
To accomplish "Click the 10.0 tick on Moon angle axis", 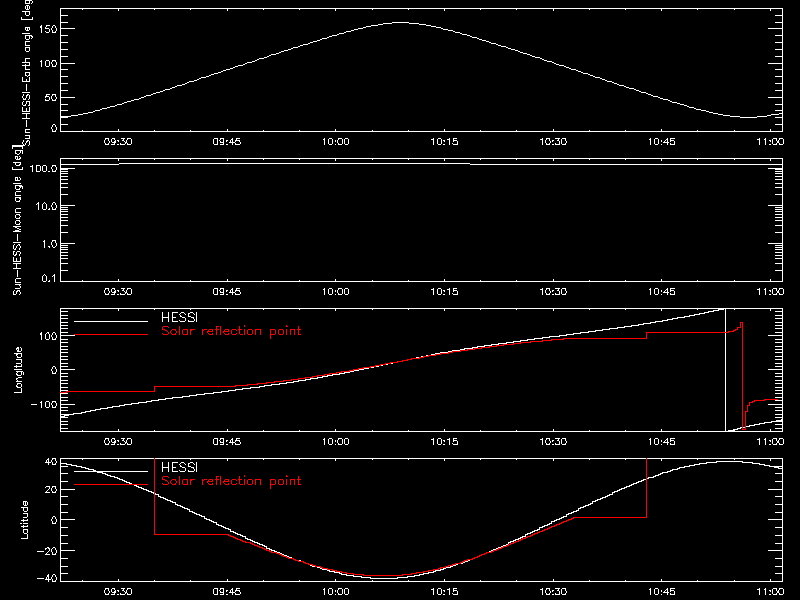I will [x=47, y=206].
